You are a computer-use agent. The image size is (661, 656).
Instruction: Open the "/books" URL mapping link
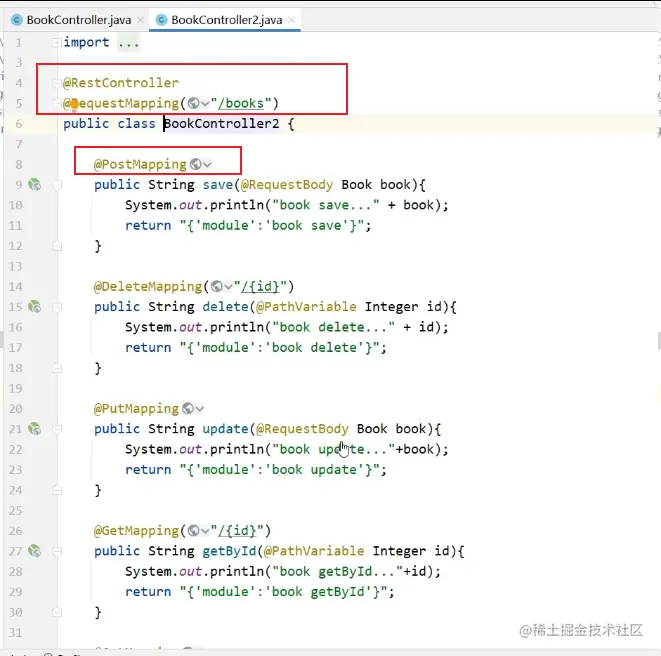pyautogui.click(x=241, y=103)
